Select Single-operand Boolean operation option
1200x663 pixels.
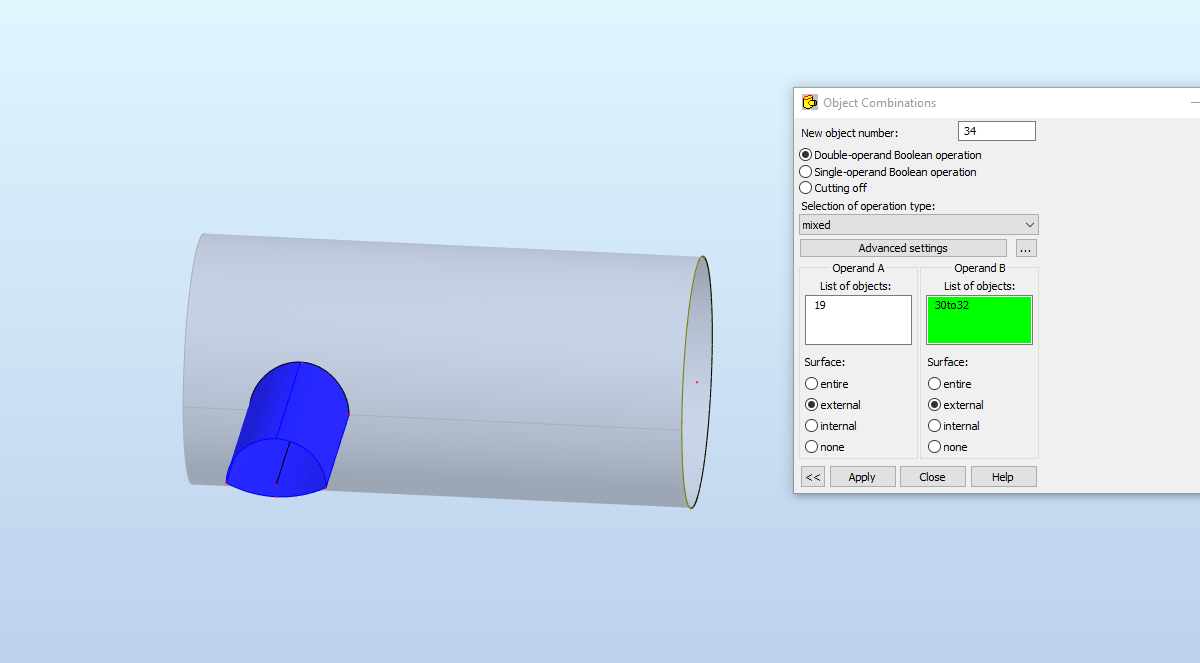(806, 172)
